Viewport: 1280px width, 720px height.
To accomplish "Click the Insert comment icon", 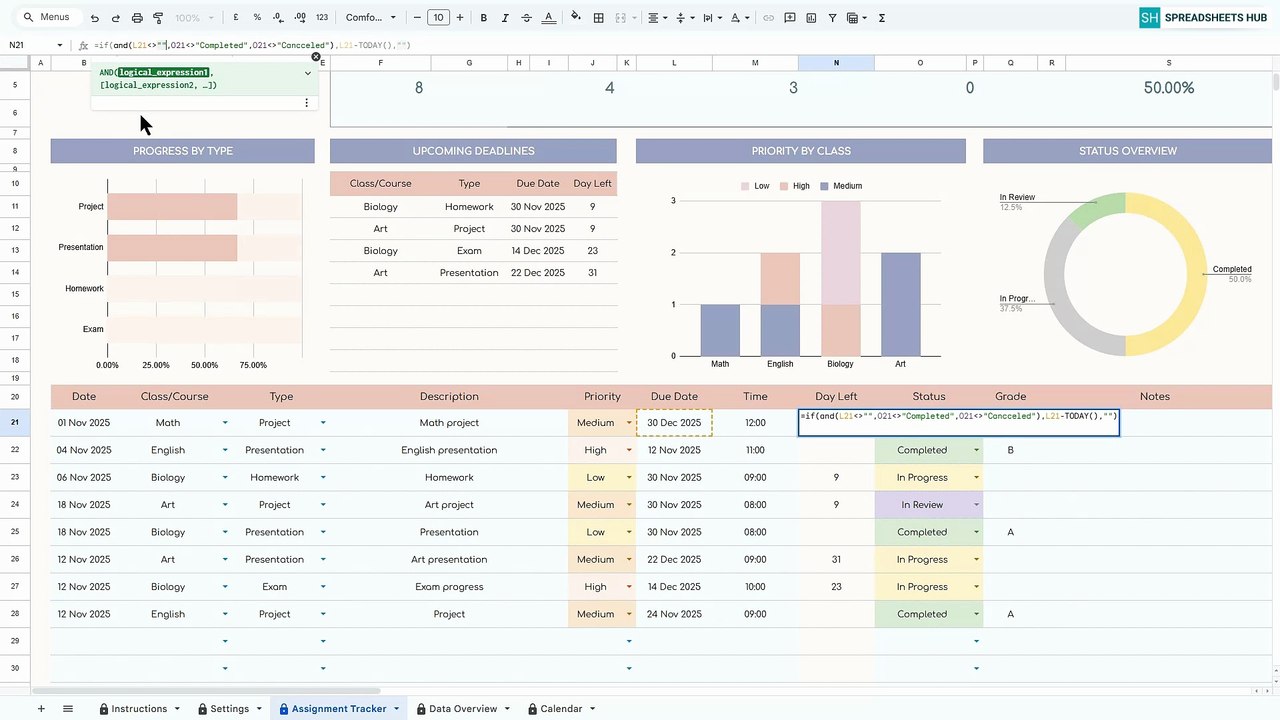I will [790, 18].
